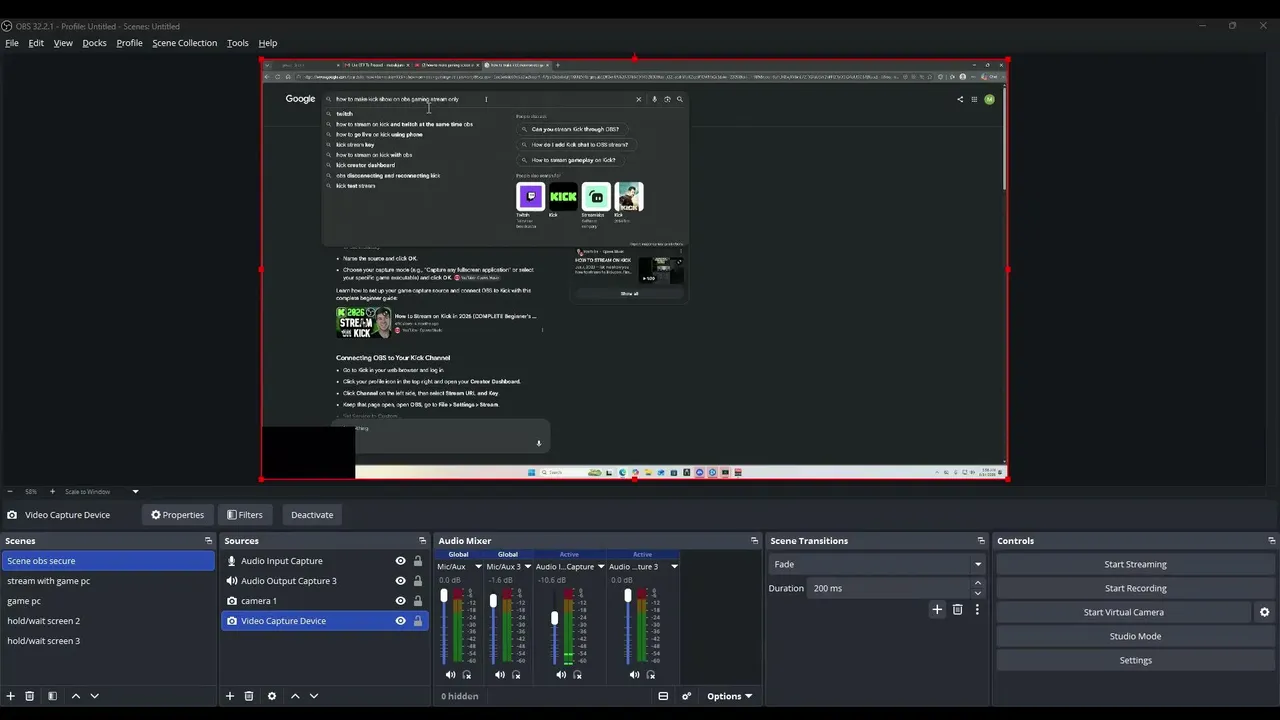The width and height of the screenshot is (1280, 720).
Task: Add a new scene with the plus icon
Action: click(11, 696)
